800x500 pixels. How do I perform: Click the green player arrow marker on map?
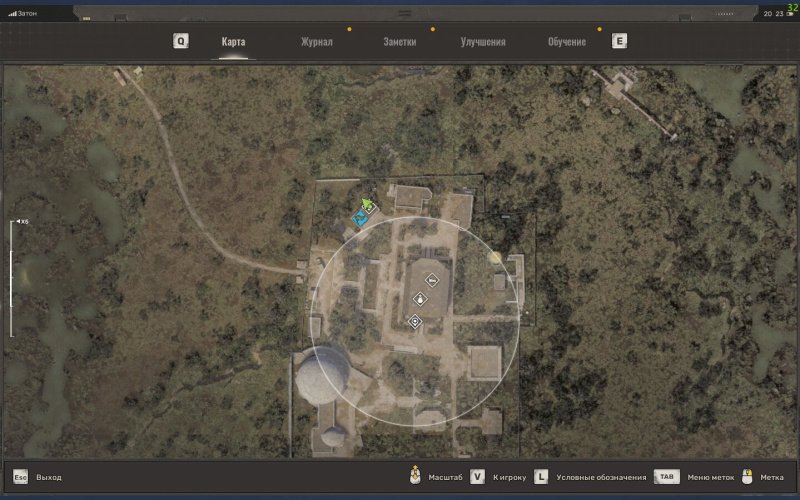pos(367,204)
